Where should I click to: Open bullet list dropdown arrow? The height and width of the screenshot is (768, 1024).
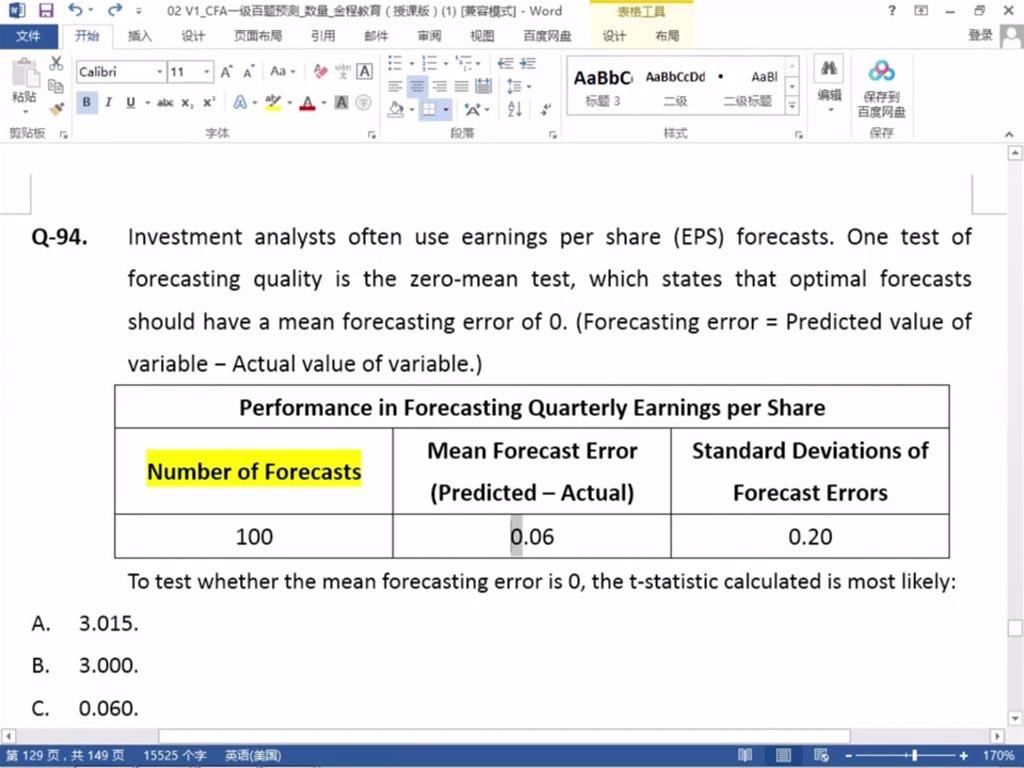click(411, 64)
